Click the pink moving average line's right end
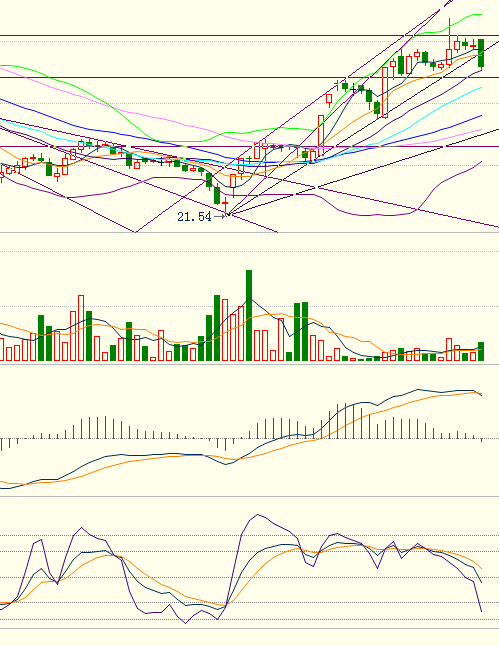Screen dimensions: 499x646 (x=481, y=130)
